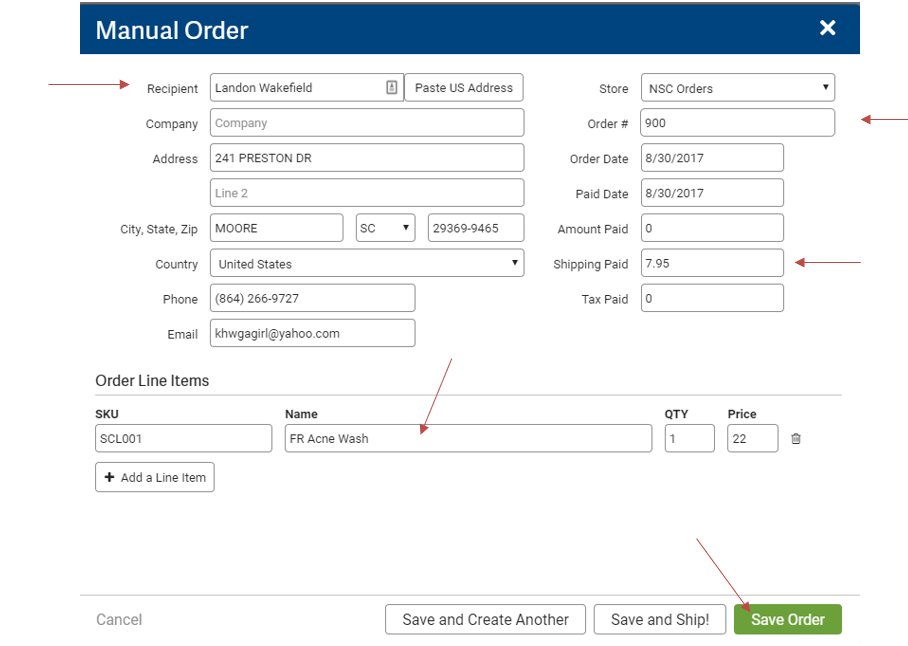Click the Recipient label
The image size is (908, 646).
point(173,89)
